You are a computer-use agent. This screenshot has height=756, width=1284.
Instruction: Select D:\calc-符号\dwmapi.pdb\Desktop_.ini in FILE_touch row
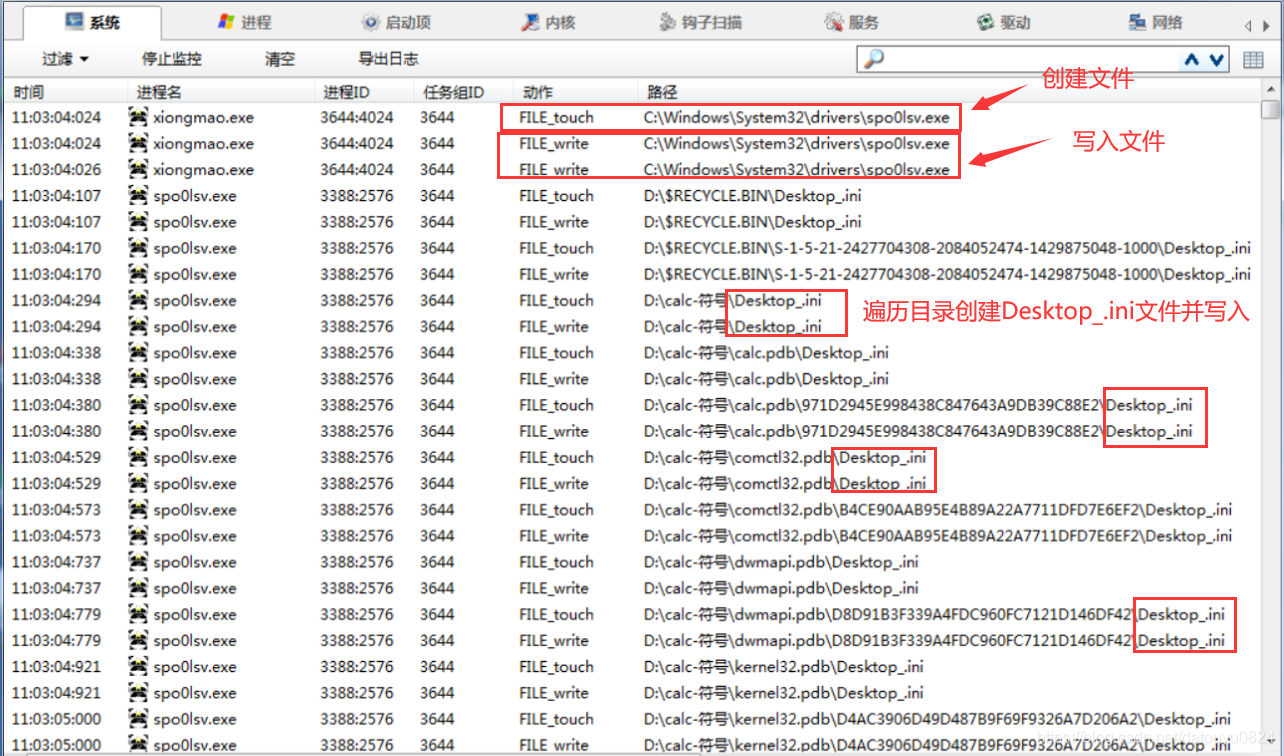point(783,562)
